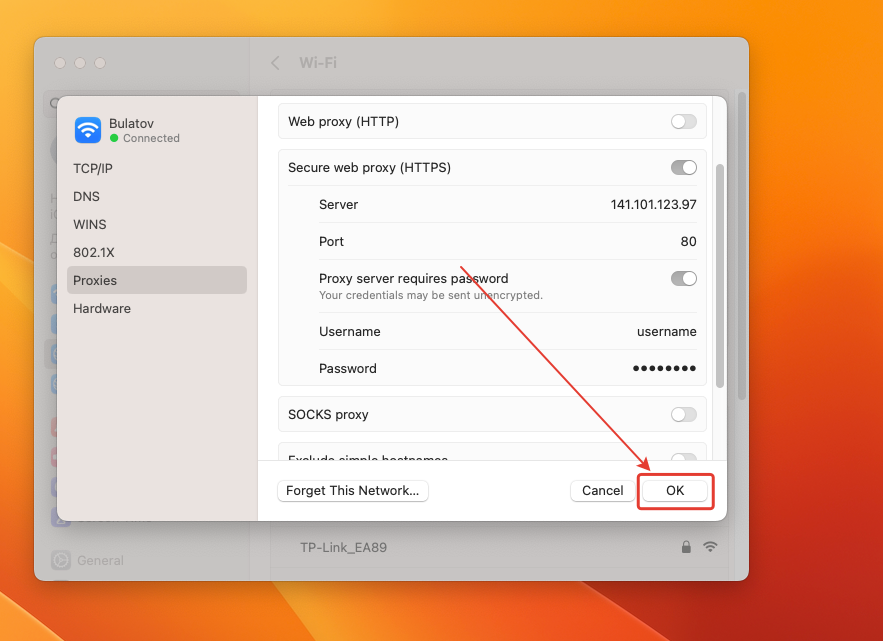Select the WINS section
The height and width of the screenshot is (641, 883).
[x=90, y=225]
